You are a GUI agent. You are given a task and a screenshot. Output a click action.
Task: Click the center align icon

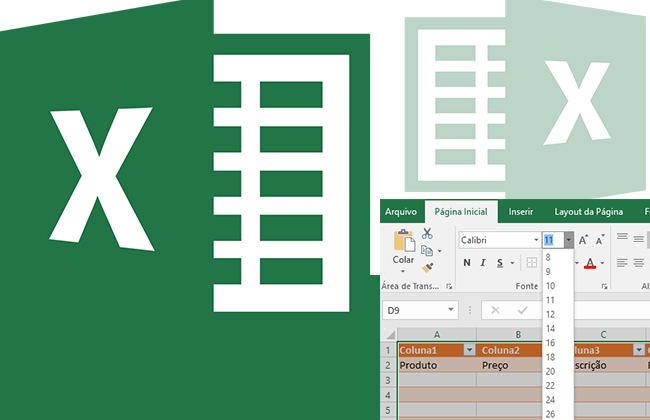pos(638,262)
